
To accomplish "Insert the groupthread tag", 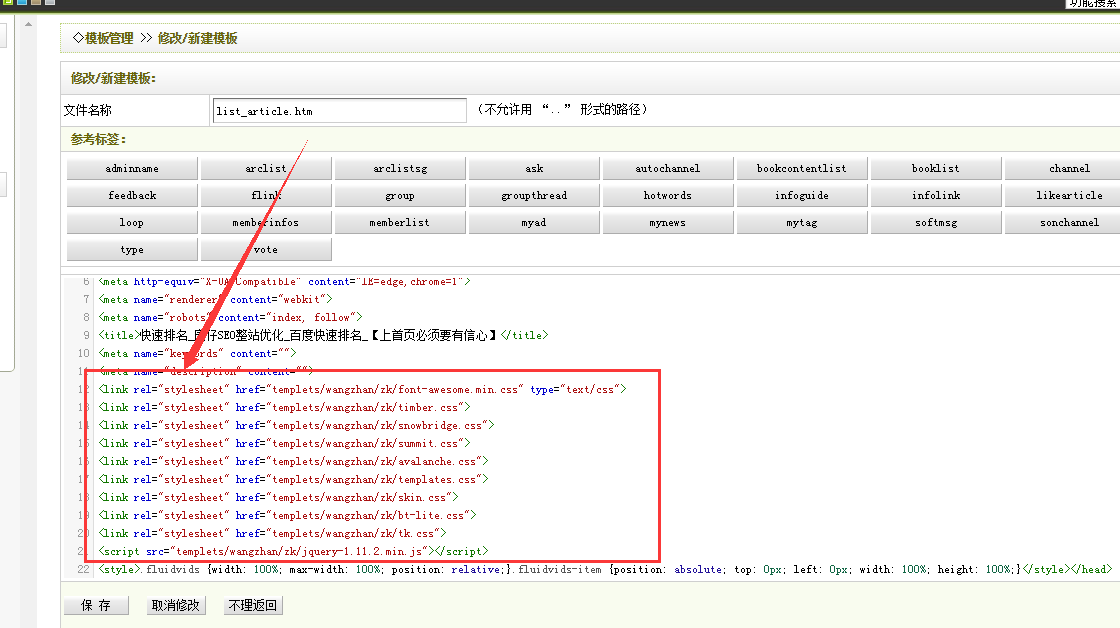I will (534, 196).
